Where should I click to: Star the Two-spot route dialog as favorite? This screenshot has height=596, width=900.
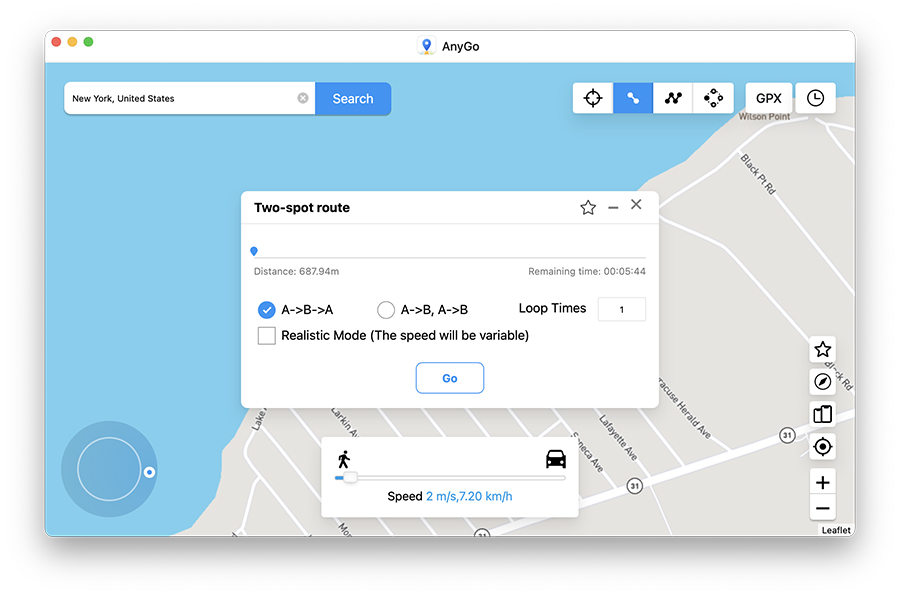588,205
